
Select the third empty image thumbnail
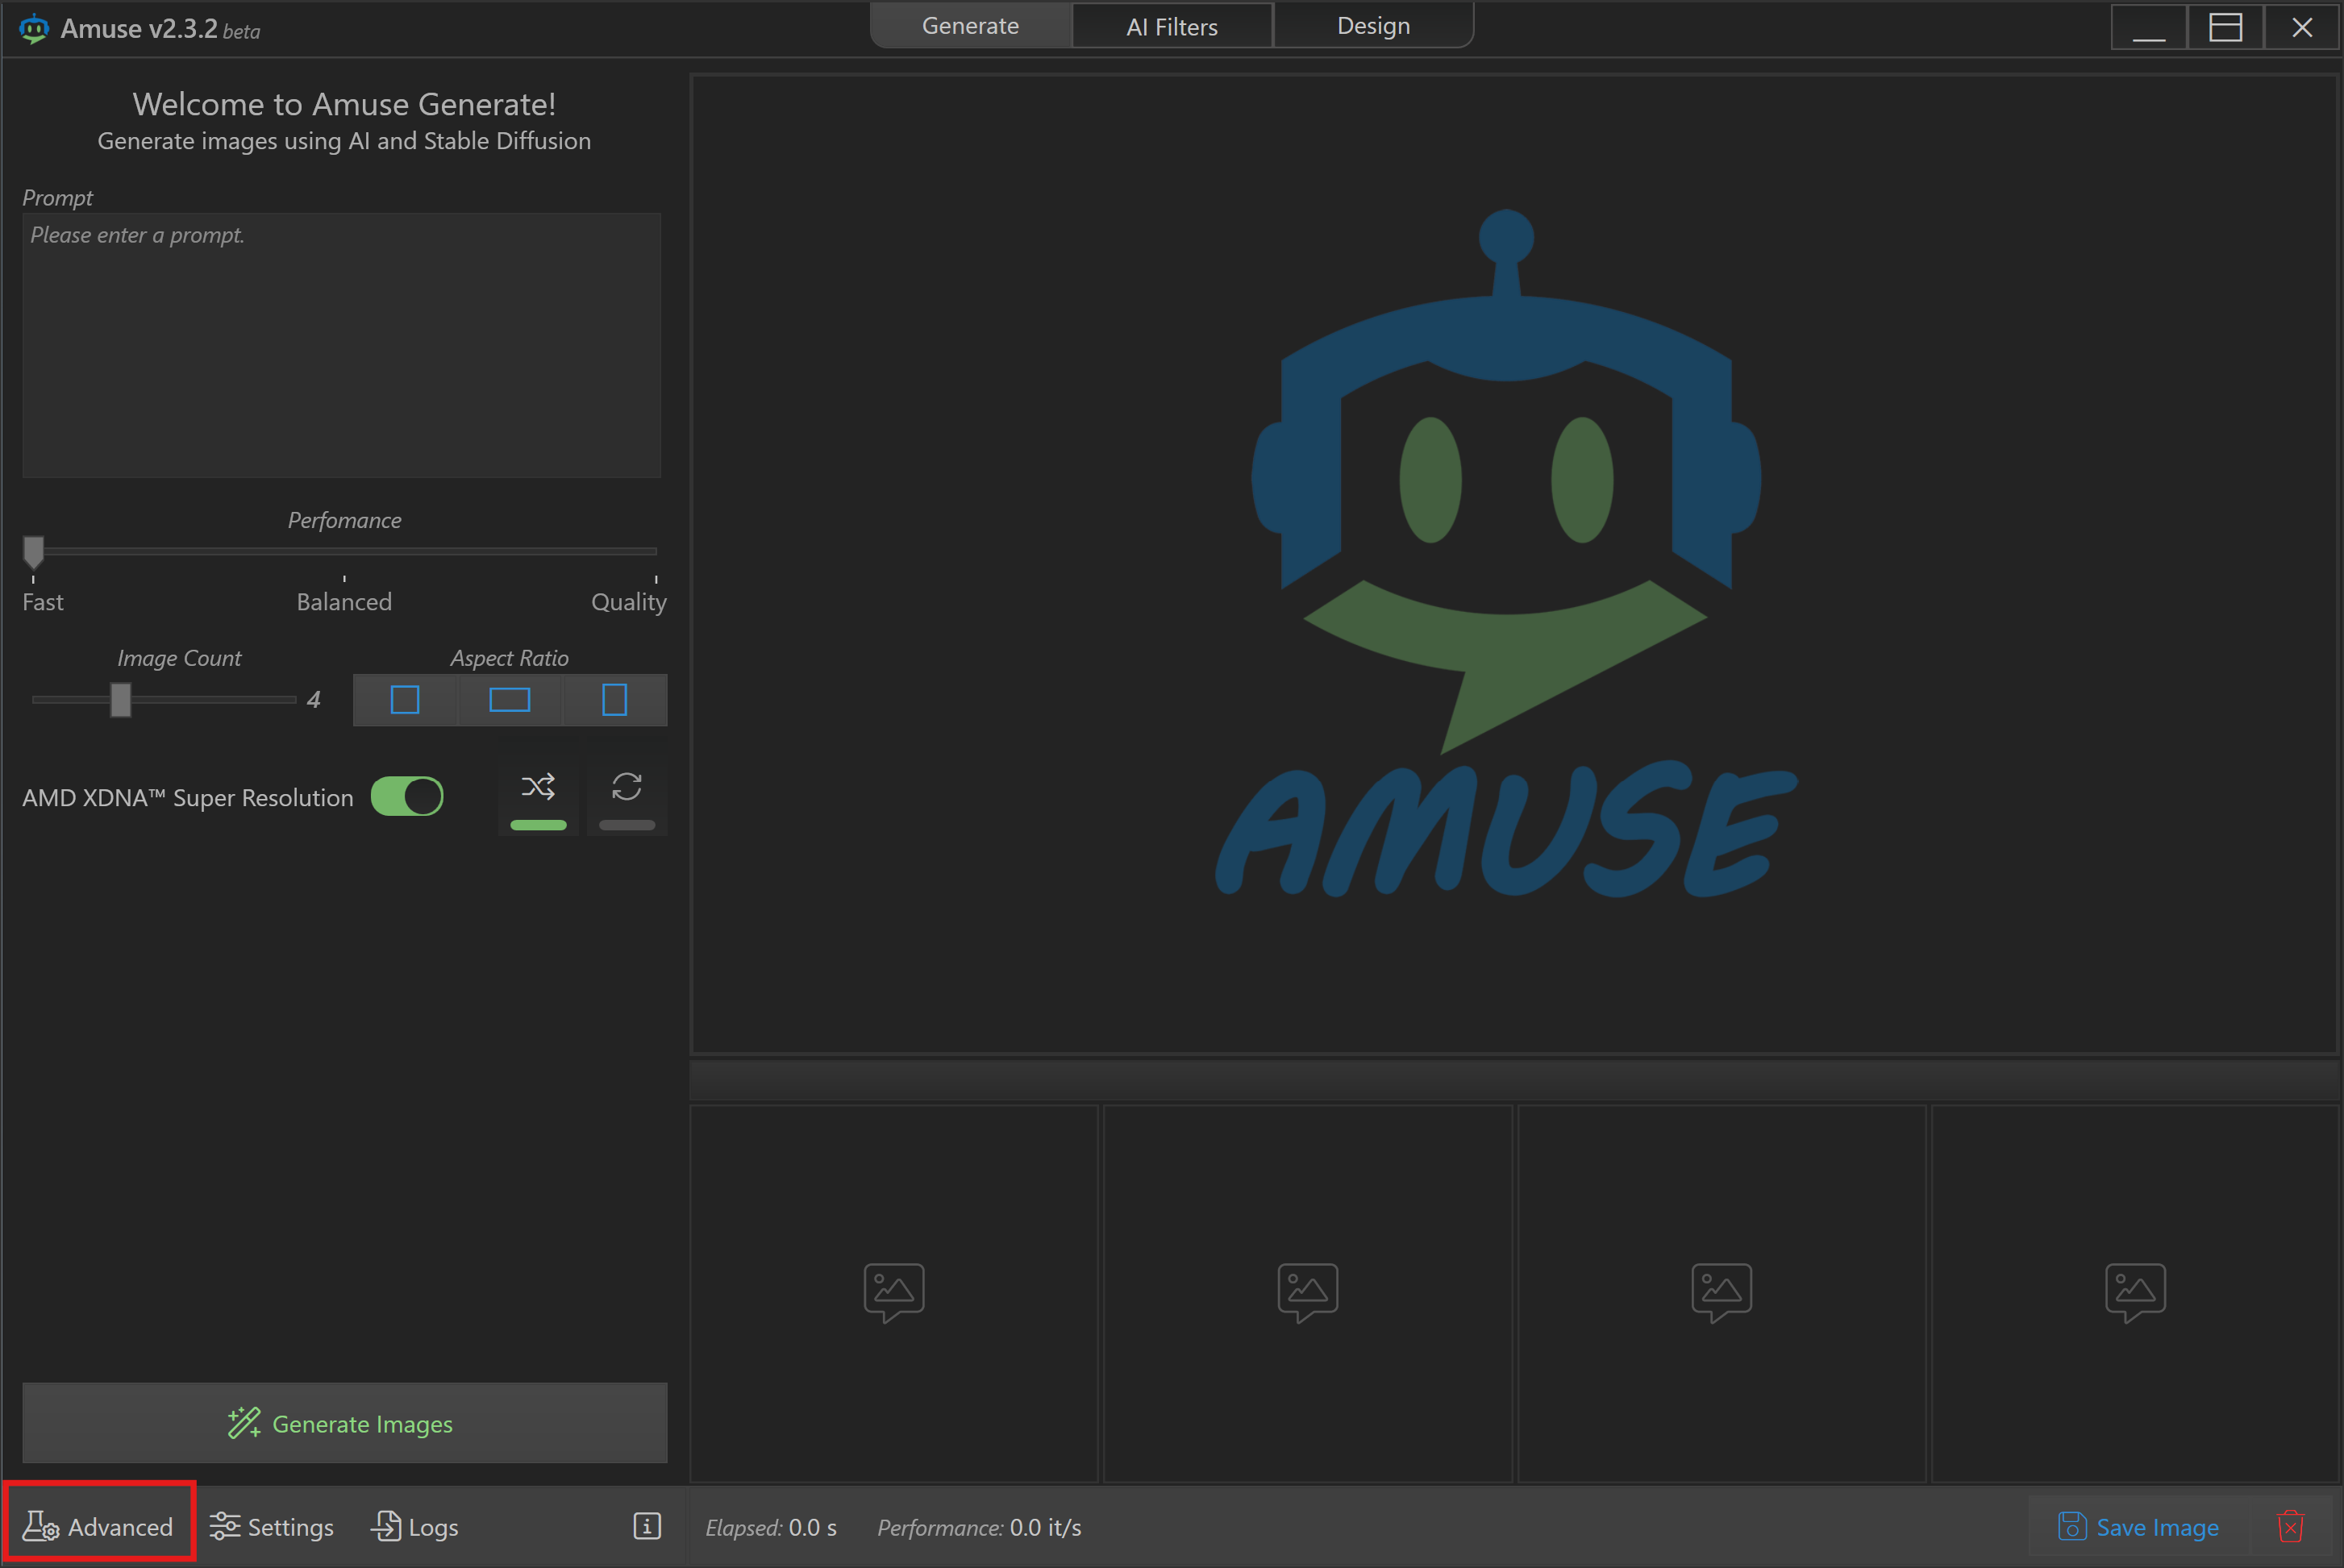1722,1293
